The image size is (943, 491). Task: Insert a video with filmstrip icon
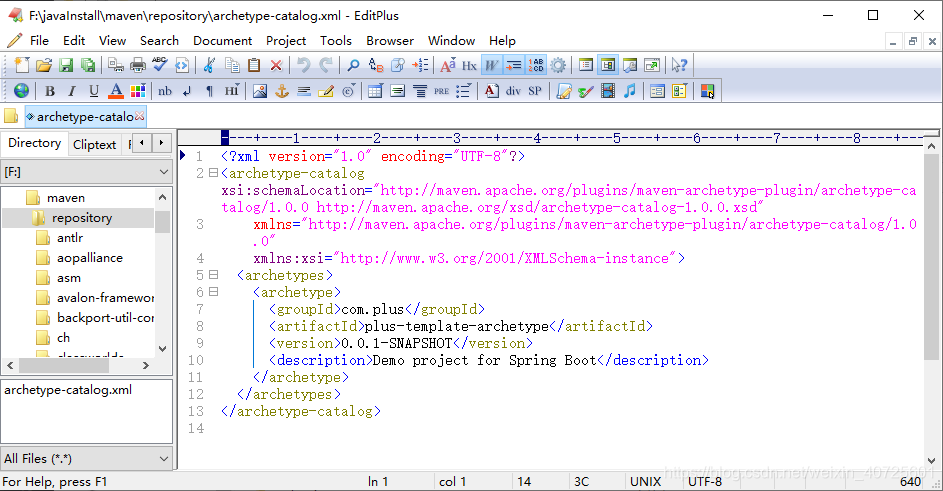coord(608,91)
